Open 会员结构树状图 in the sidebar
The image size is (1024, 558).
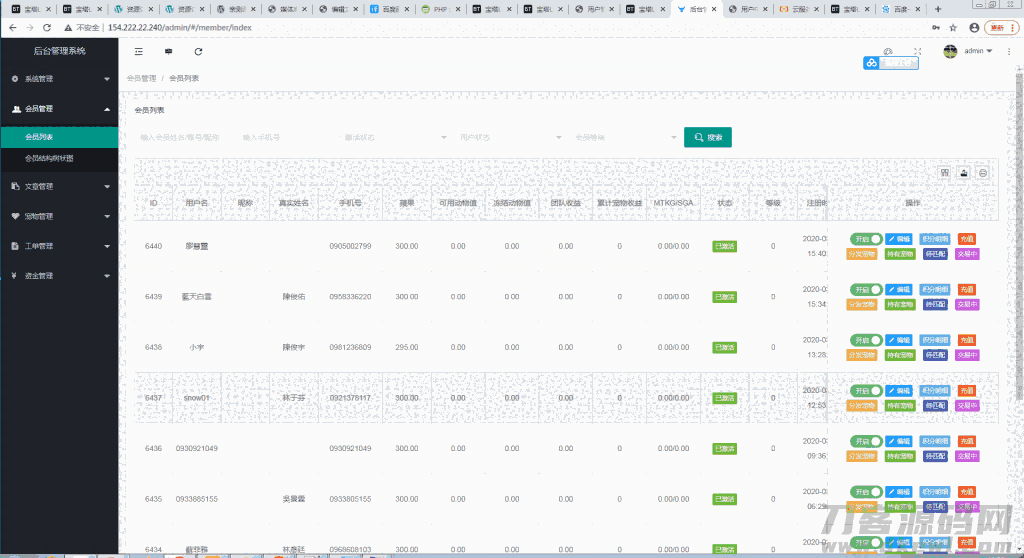pyautogui.click(x=59, y=158)
